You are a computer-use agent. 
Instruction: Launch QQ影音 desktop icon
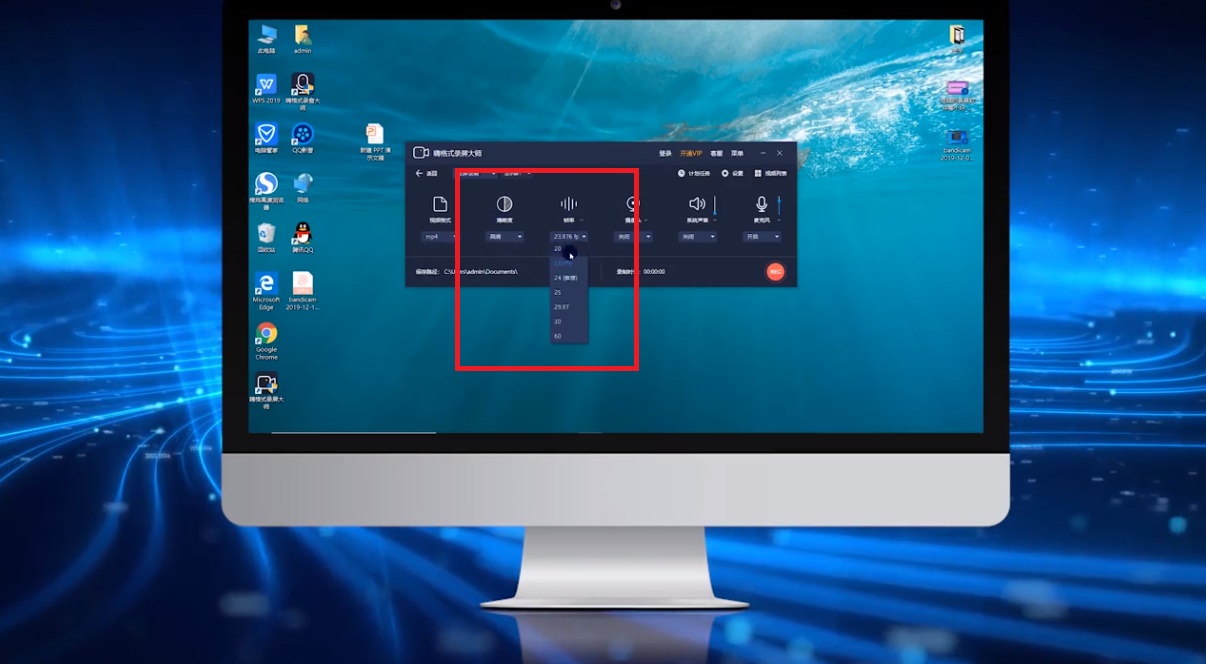(303, 138)
